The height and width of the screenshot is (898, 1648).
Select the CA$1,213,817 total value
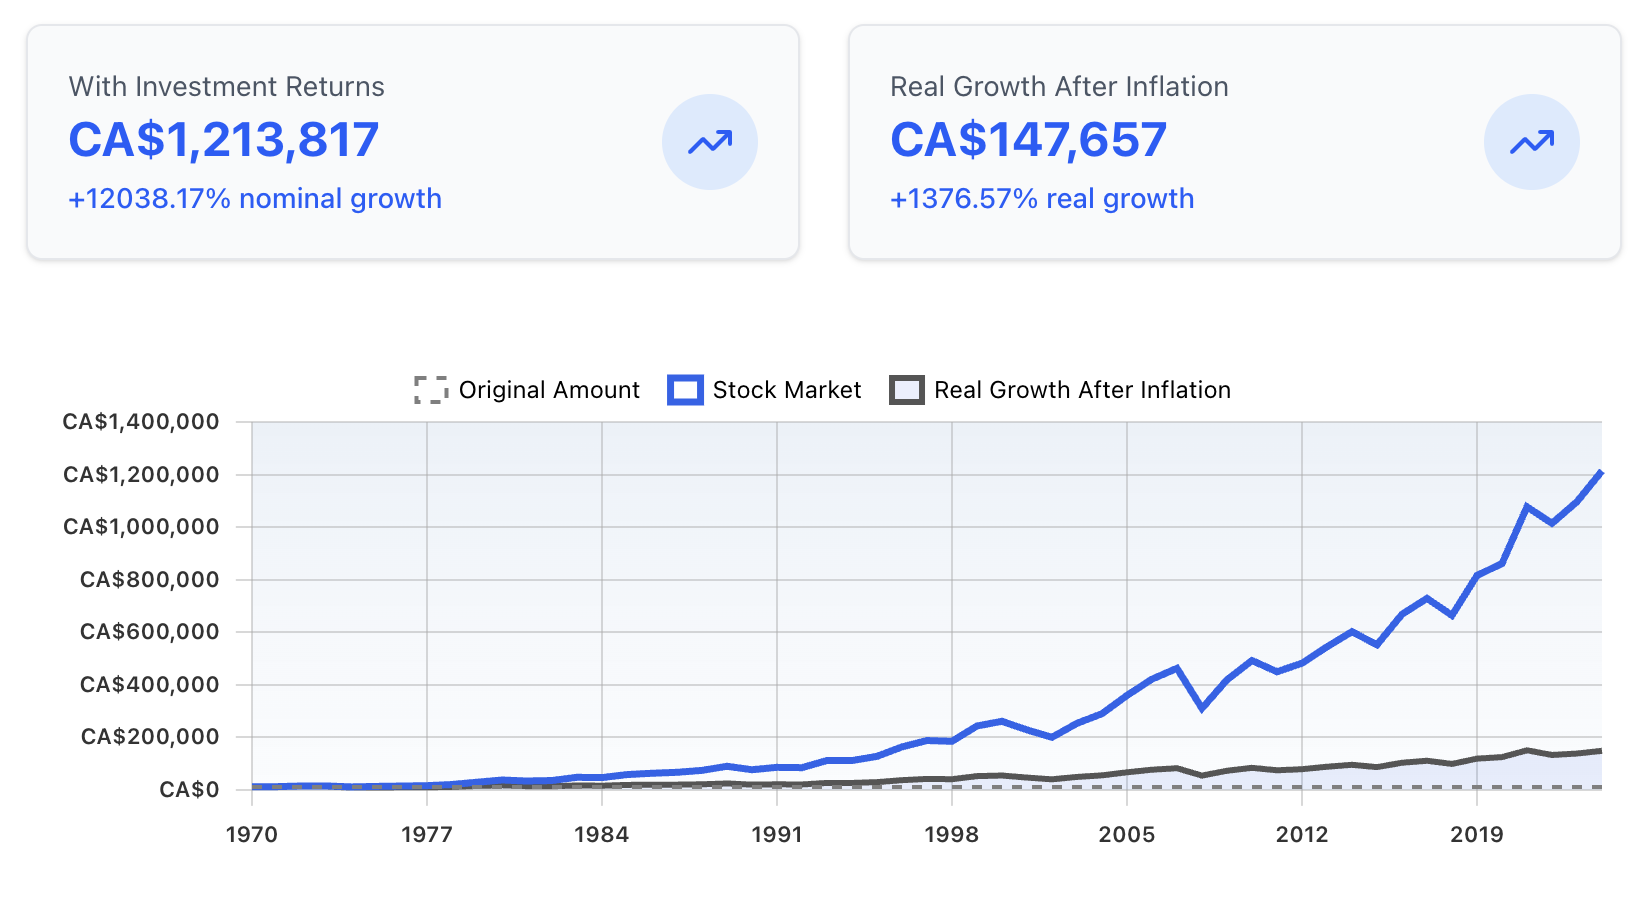pos(224,140)
